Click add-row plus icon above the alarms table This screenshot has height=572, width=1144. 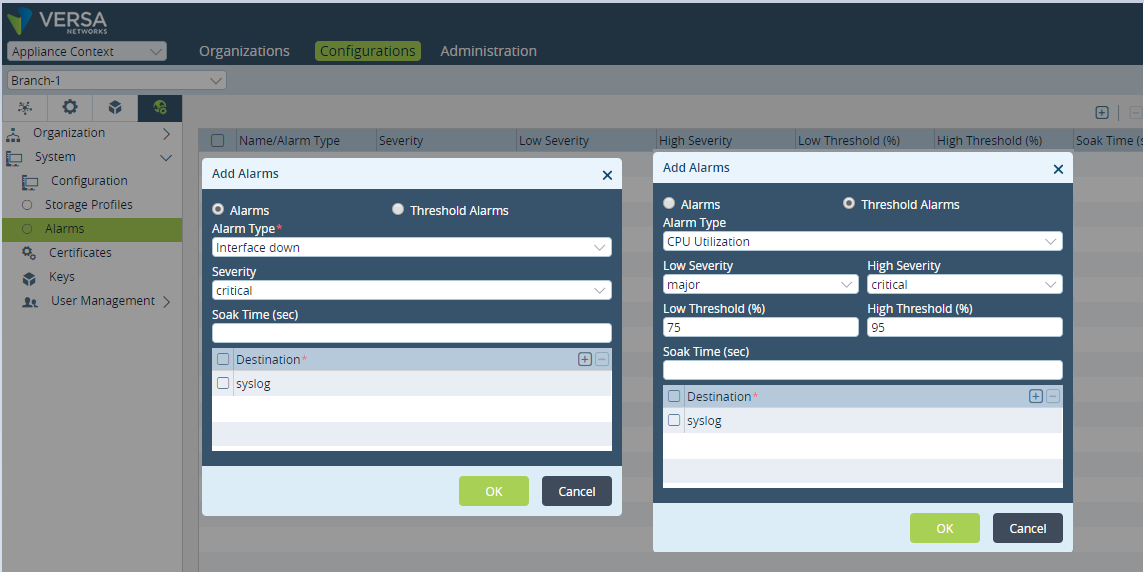pos(1102,112)
